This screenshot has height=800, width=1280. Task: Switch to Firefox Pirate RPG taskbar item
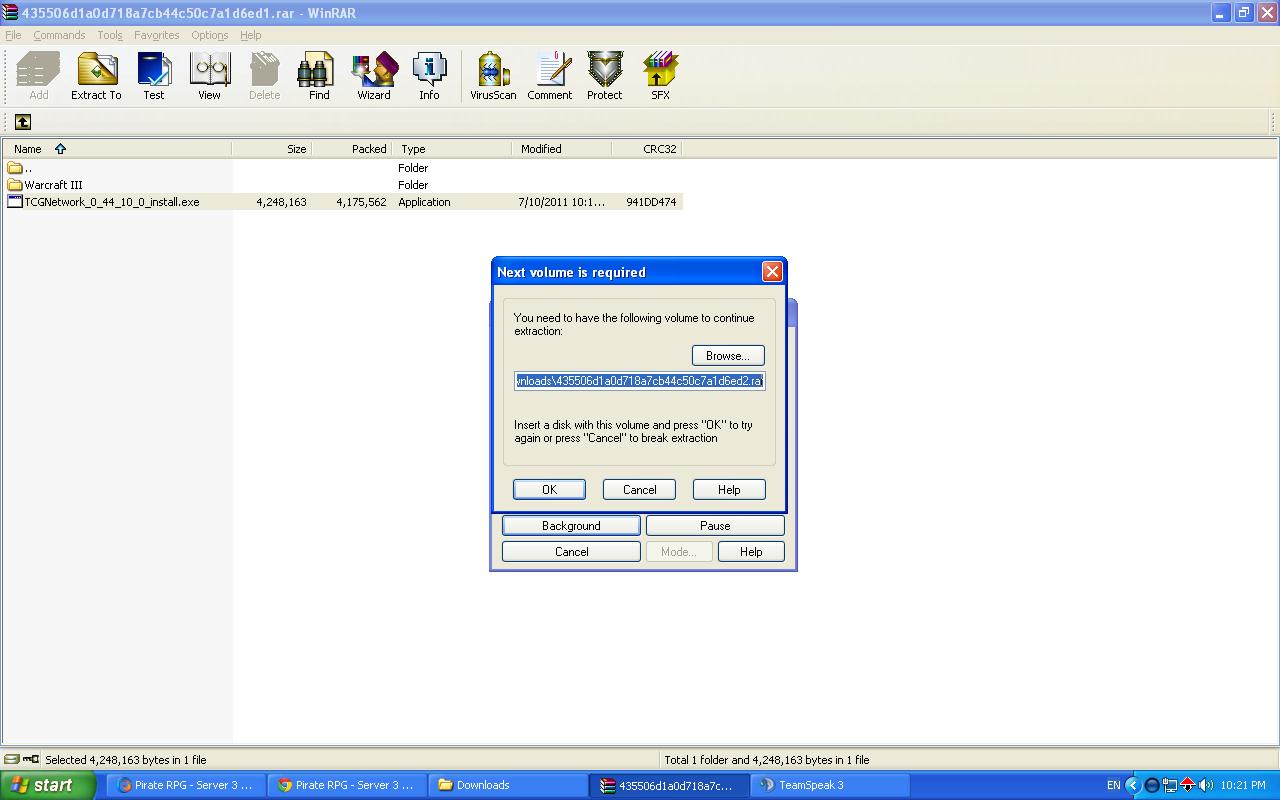click(x=186, y=786)
